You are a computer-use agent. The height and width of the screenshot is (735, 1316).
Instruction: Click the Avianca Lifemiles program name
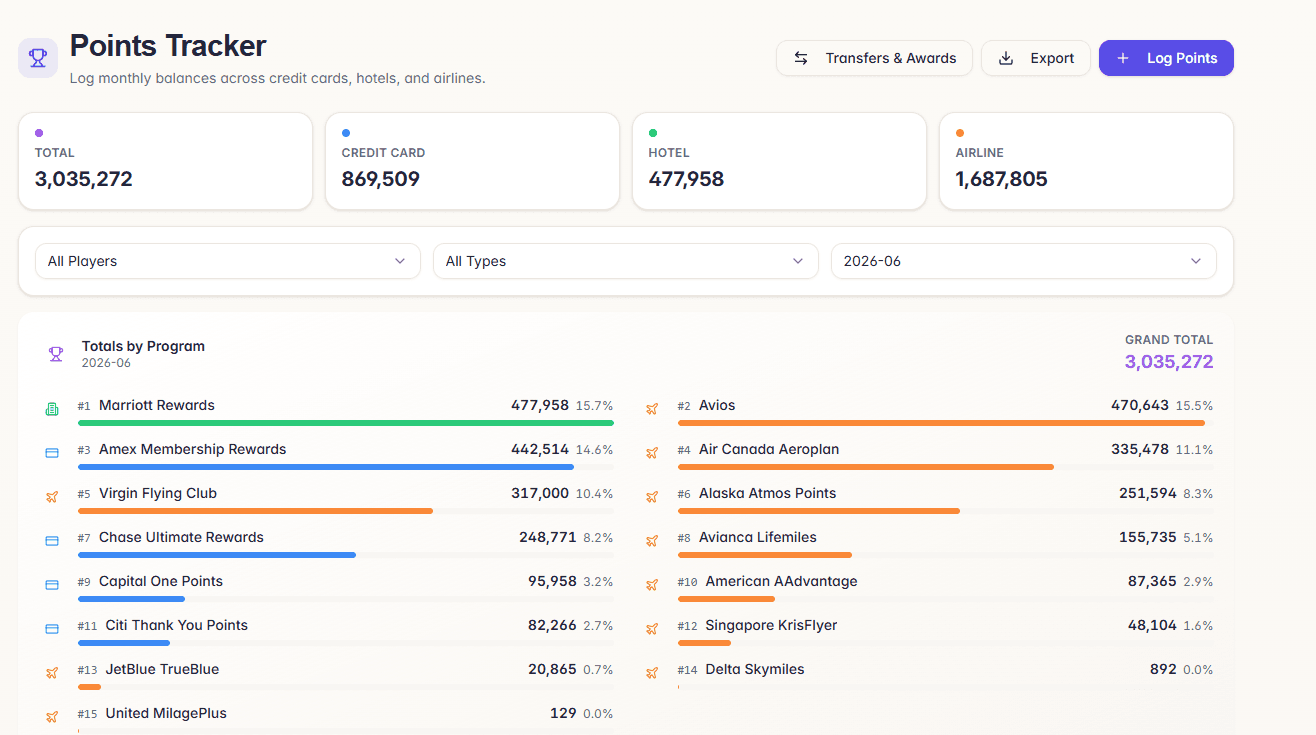click(758, 537)
